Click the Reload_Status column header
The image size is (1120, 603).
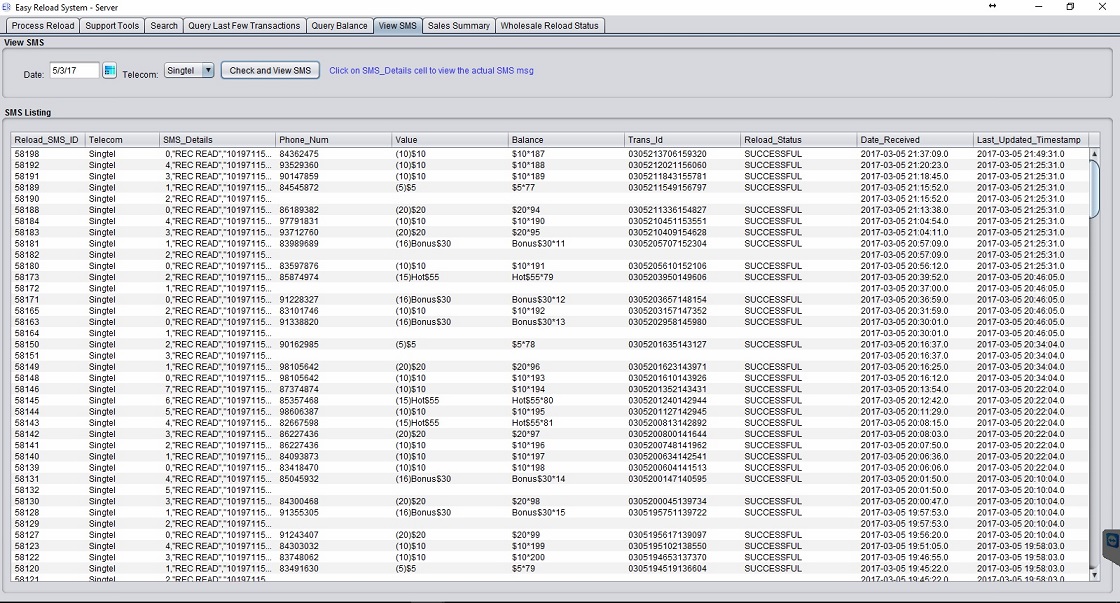(x=799, y=140)
